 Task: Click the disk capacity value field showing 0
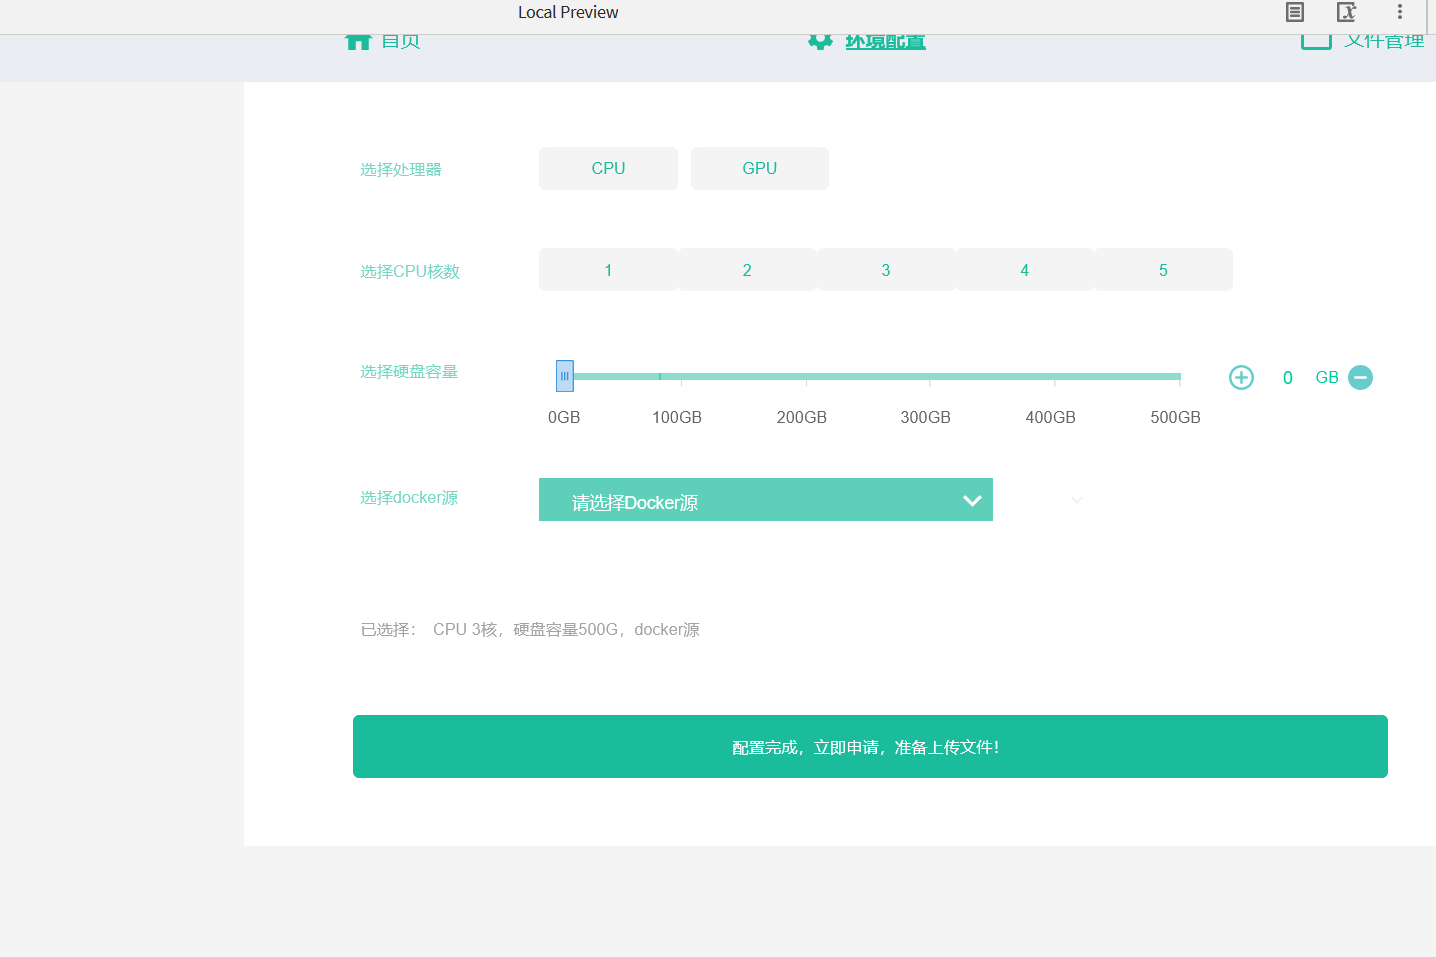point(1288,377)
